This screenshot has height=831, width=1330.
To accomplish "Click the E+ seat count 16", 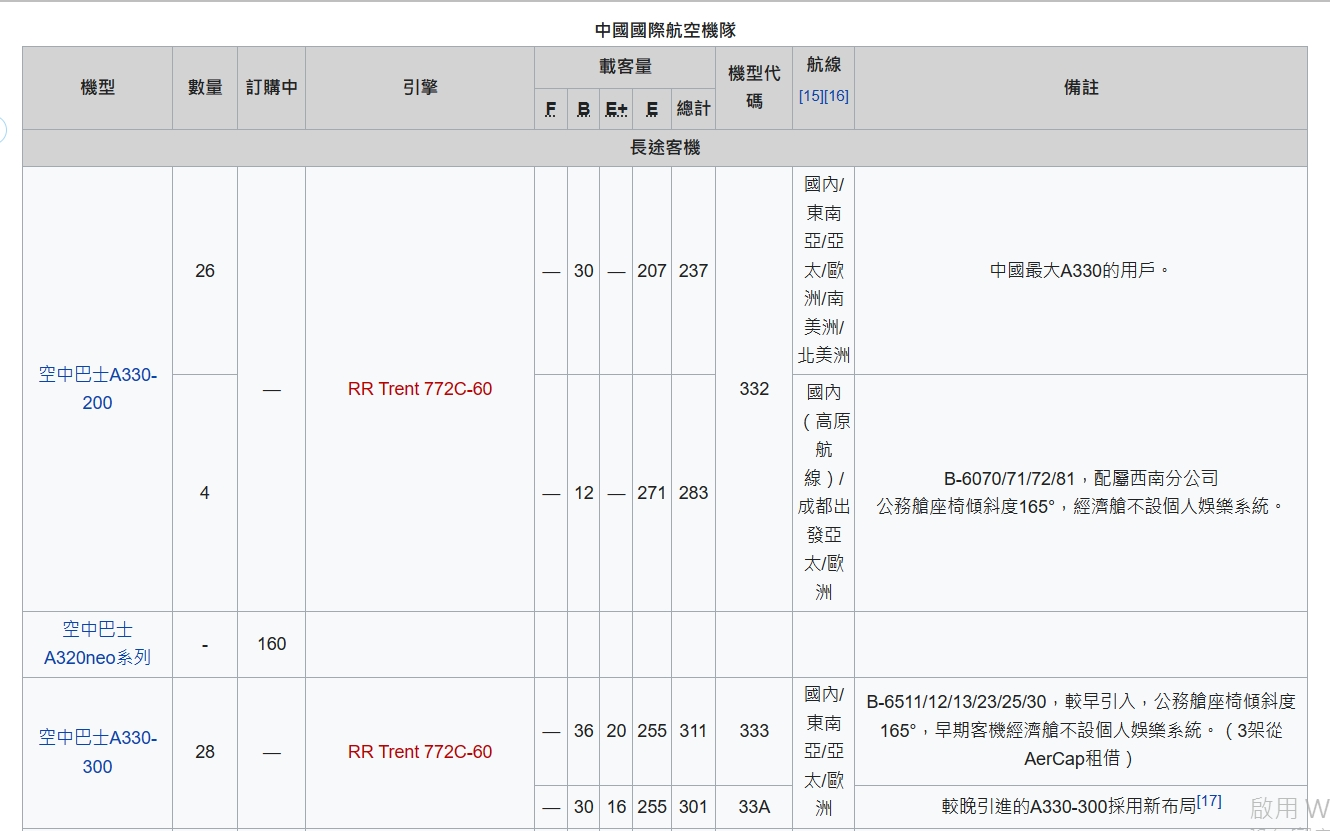I will click(616, 807).
